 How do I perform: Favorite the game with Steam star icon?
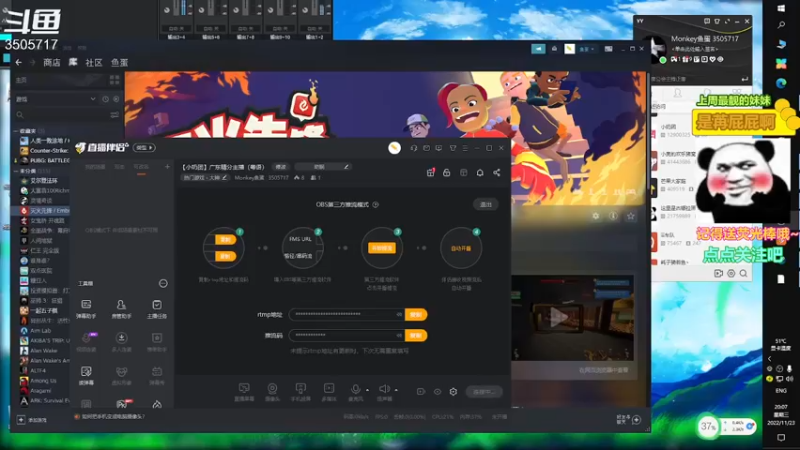point(631,216)
